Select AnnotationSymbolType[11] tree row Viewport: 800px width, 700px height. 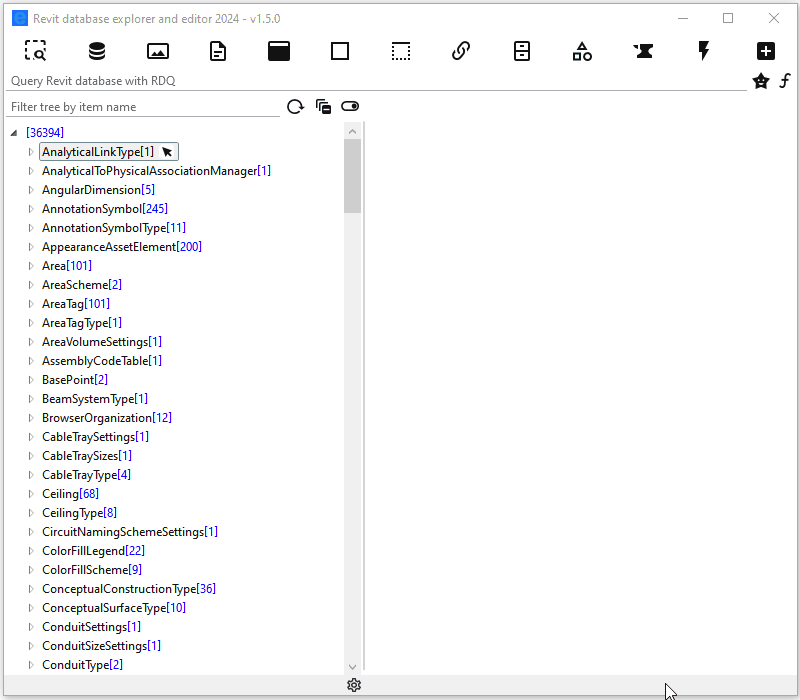(x=114, y=228)
